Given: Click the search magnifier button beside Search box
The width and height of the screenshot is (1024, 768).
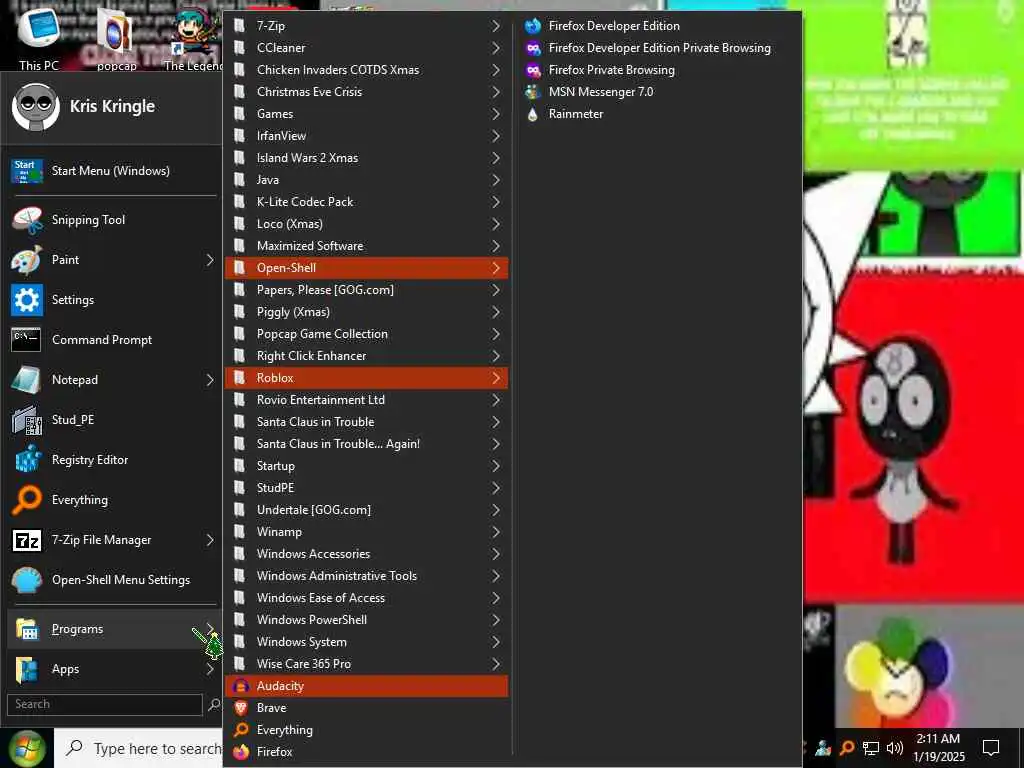Looking at the screenshot, I should (214, 705).
